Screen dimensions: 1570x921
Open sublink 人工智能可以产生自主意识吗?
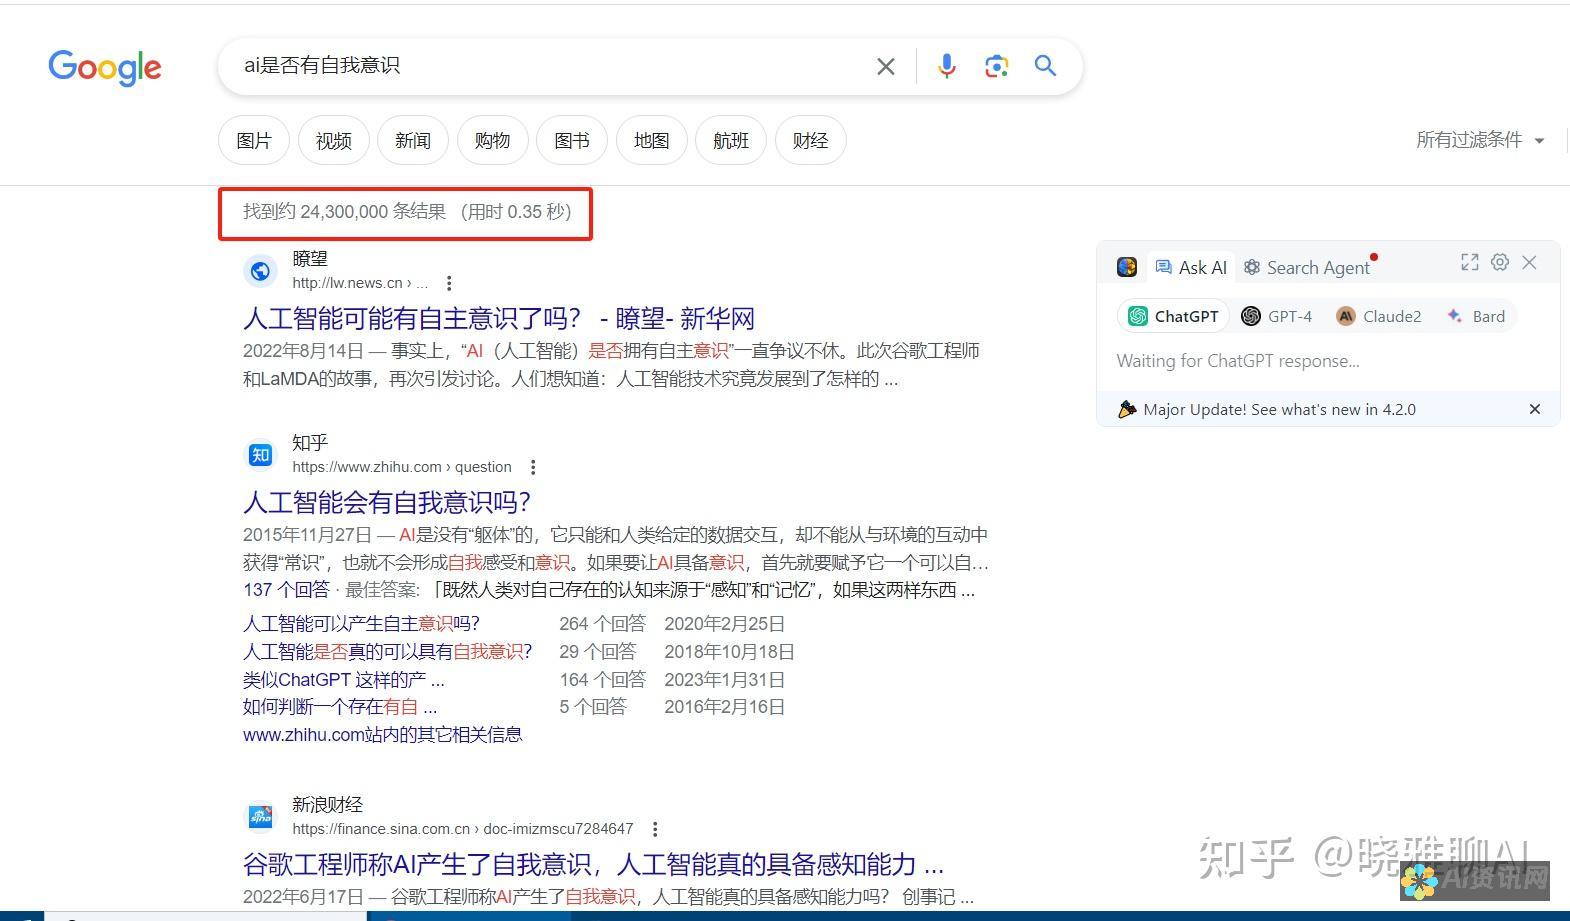[361, 624]
